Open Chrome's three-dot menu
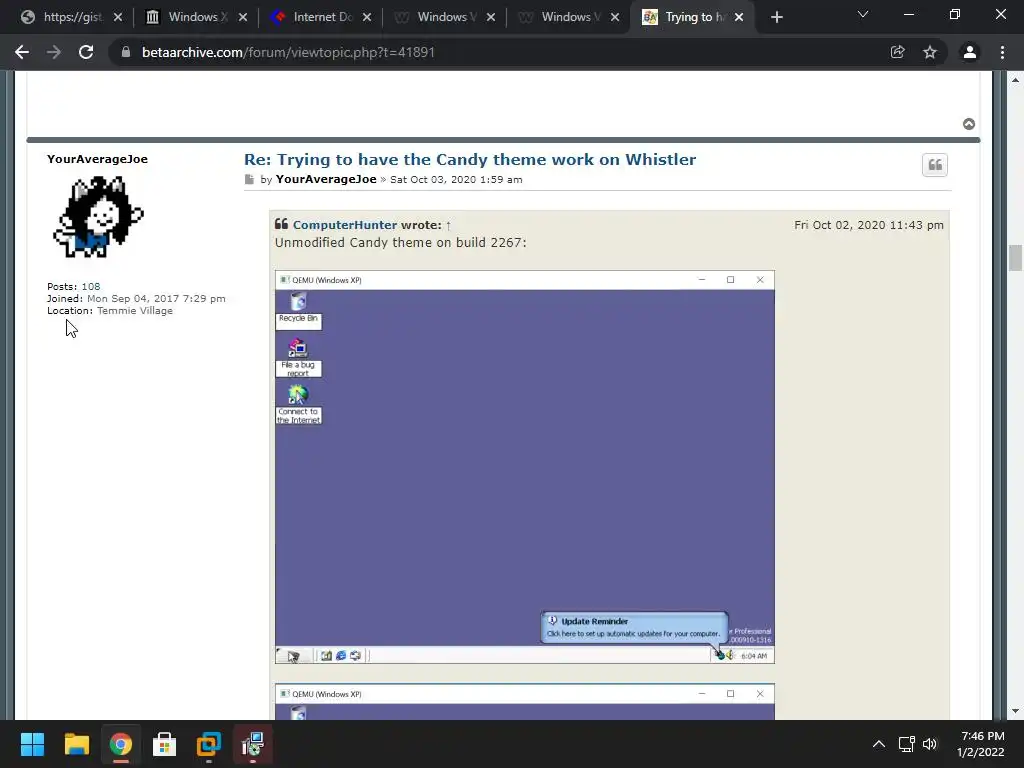1024x768 pixels. (x=1002, y=52)
